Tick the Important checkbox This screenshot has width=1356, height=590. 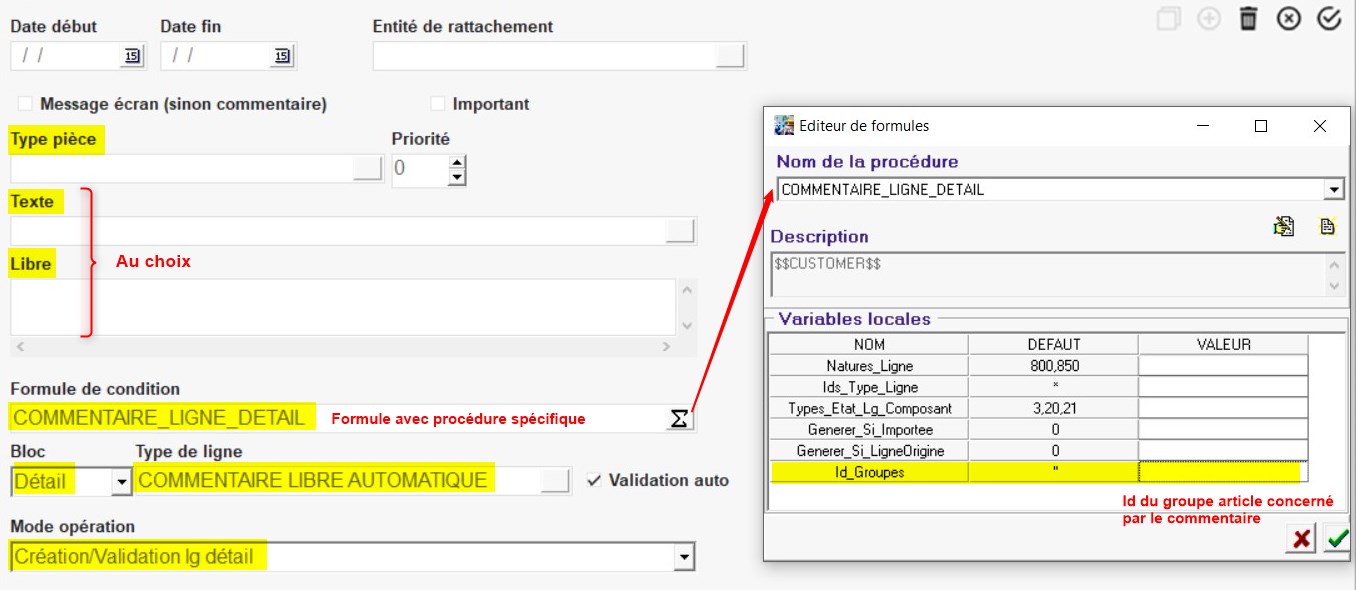point(437,104)
